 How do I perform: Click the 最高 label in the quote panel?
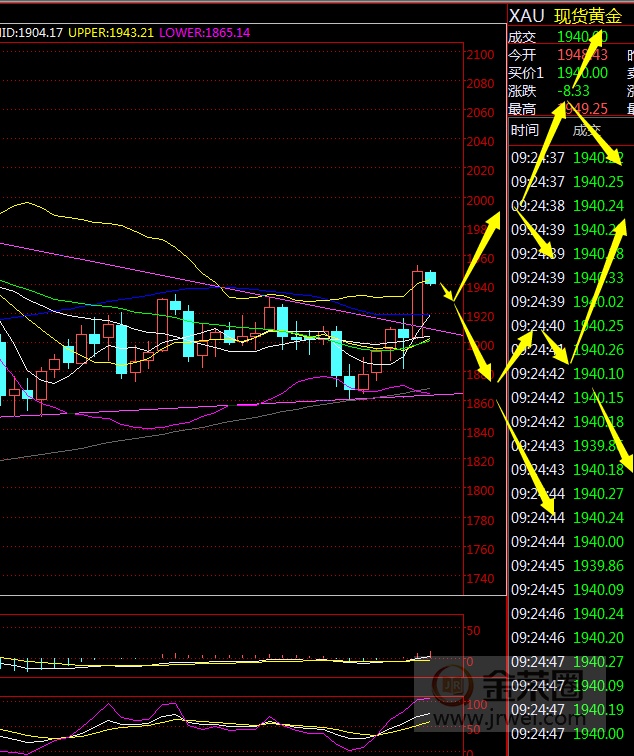(x=522, y=109)
